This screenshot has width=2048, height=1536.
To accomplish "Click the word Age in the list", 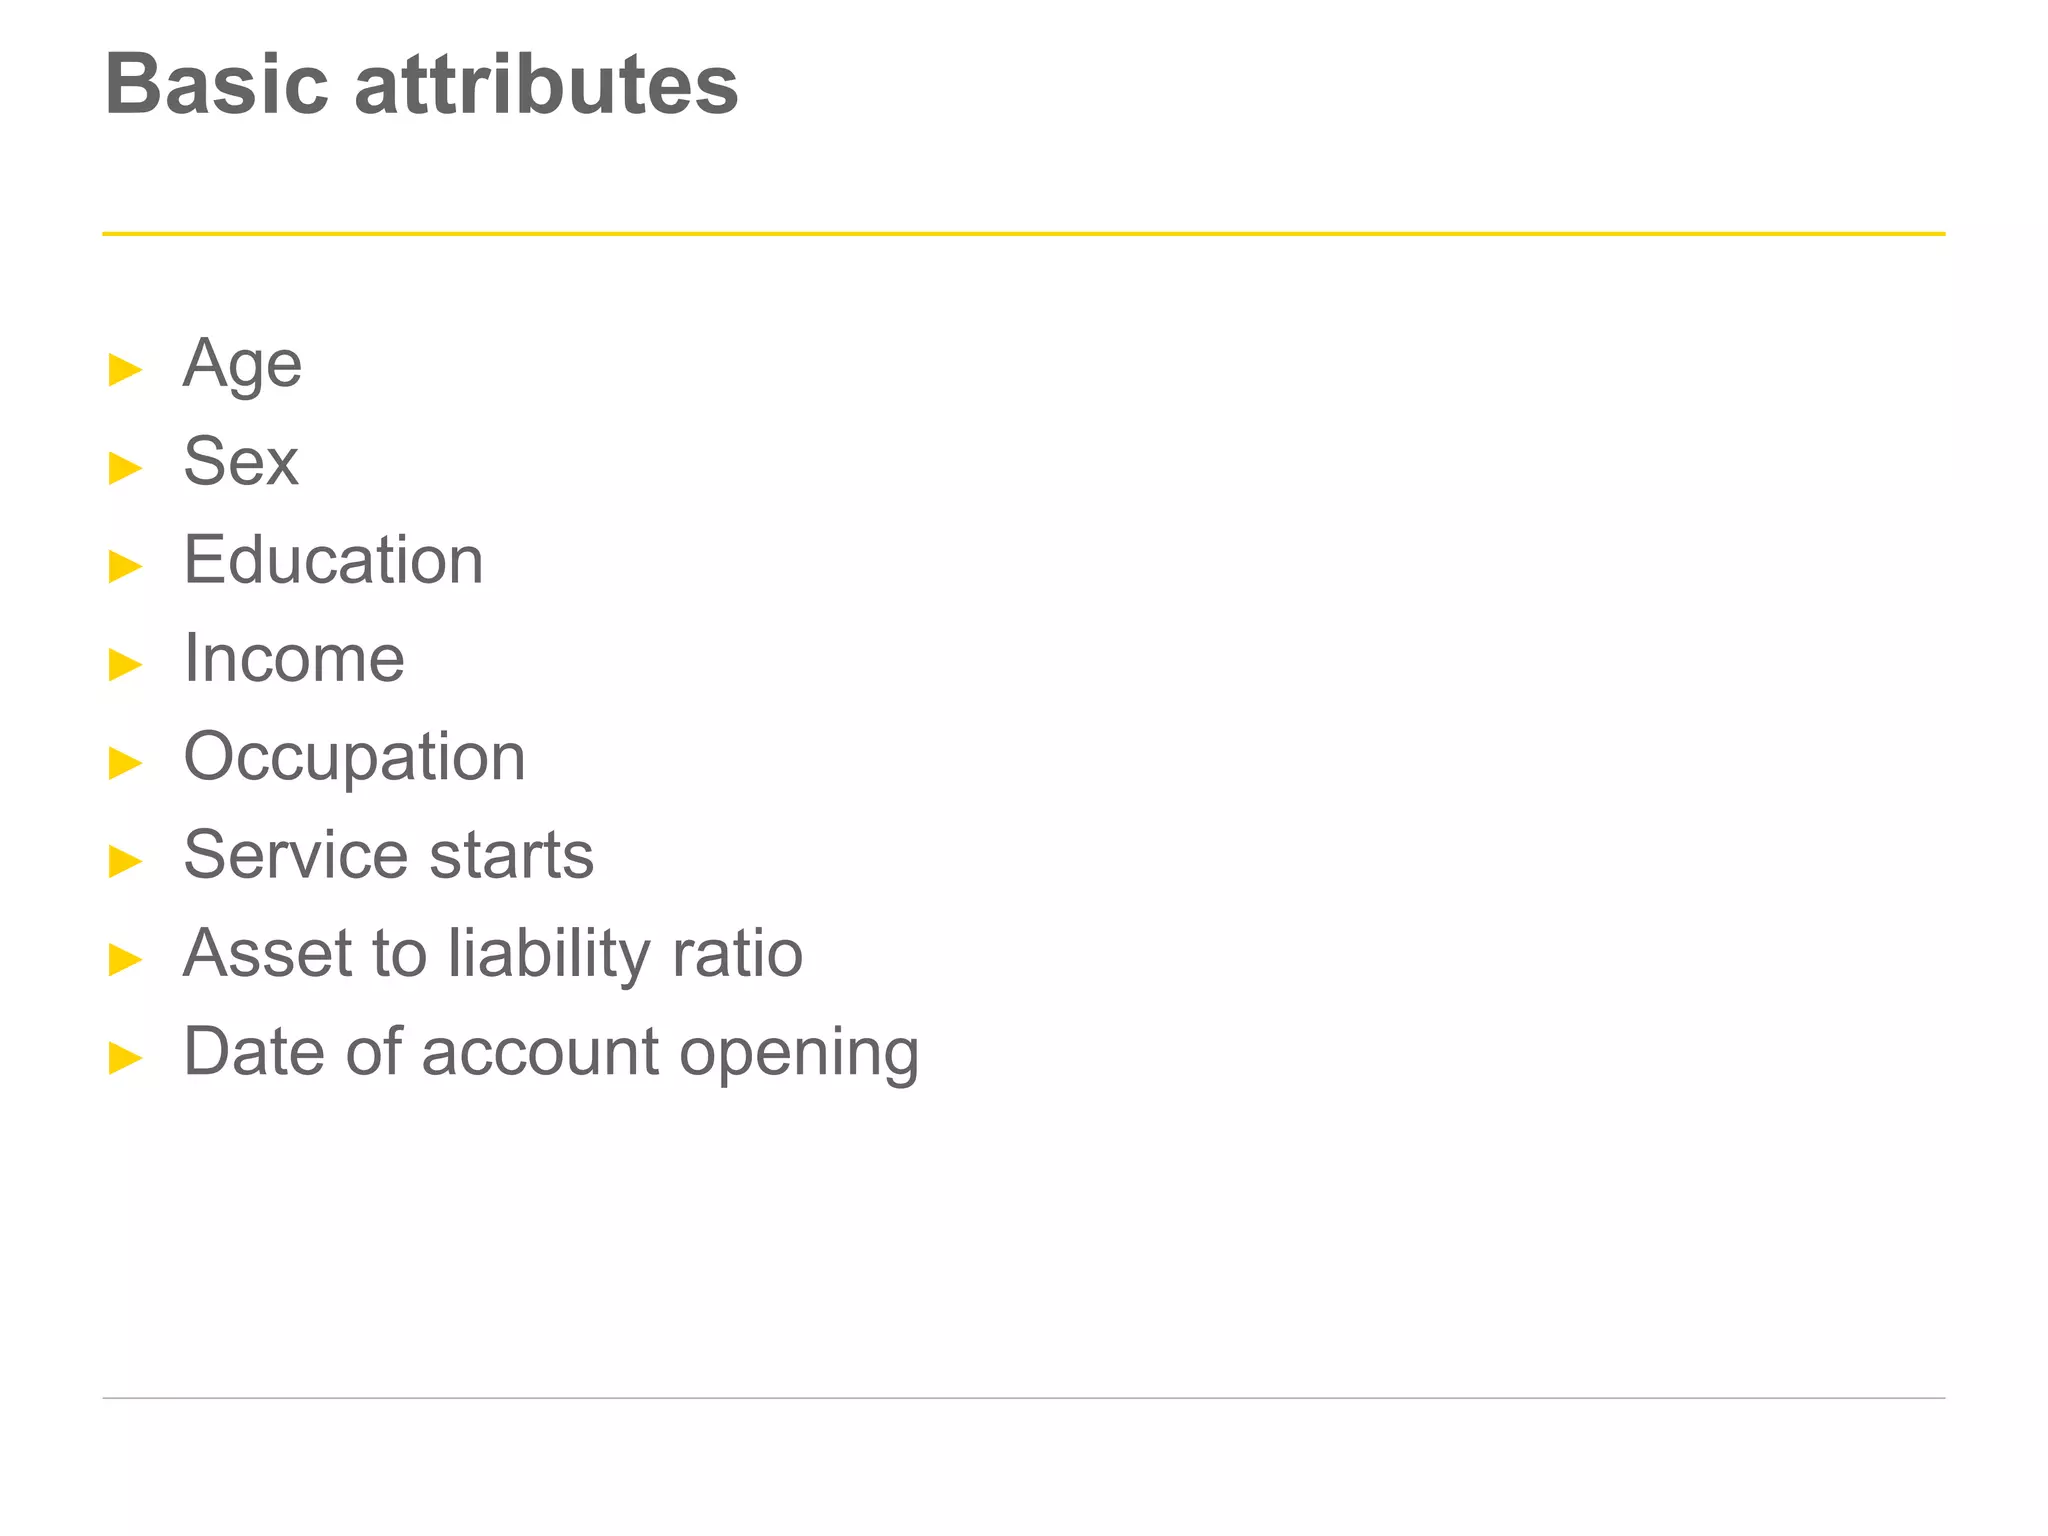I will click(242, 365).
